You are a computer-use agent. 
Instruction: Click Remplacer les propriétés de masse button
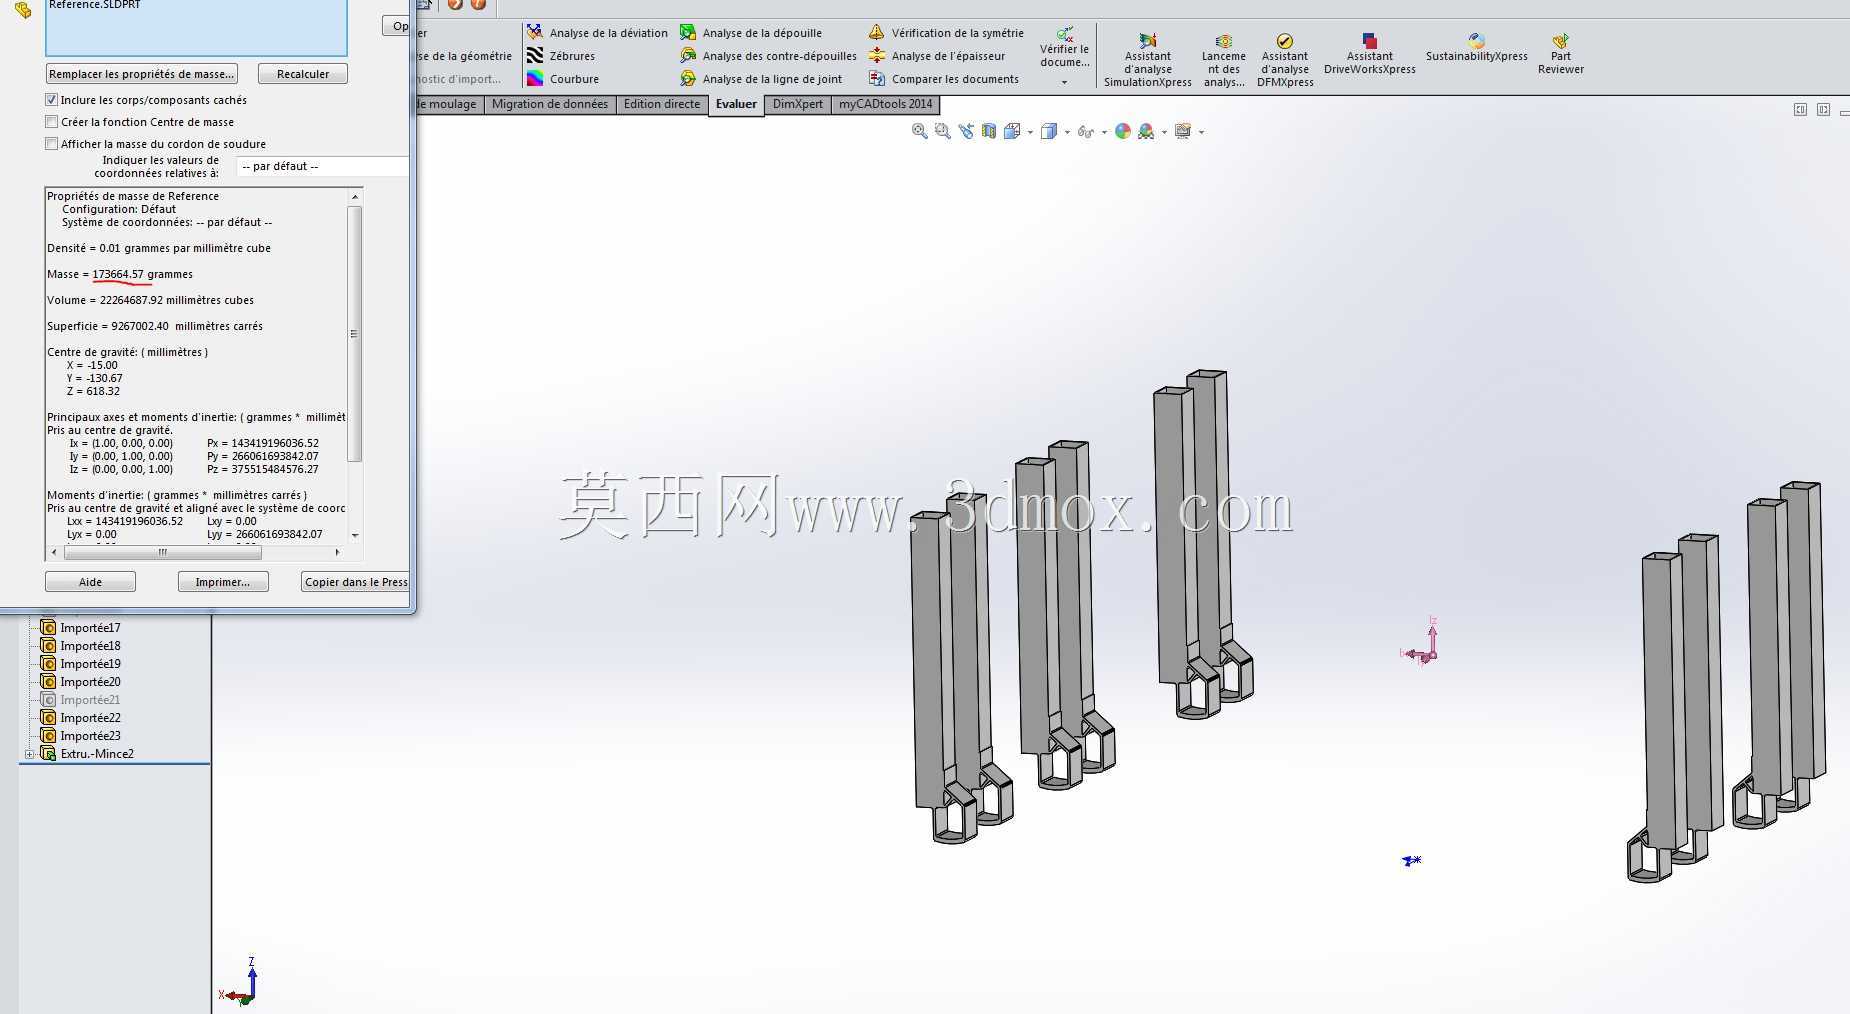pos(142,74)
